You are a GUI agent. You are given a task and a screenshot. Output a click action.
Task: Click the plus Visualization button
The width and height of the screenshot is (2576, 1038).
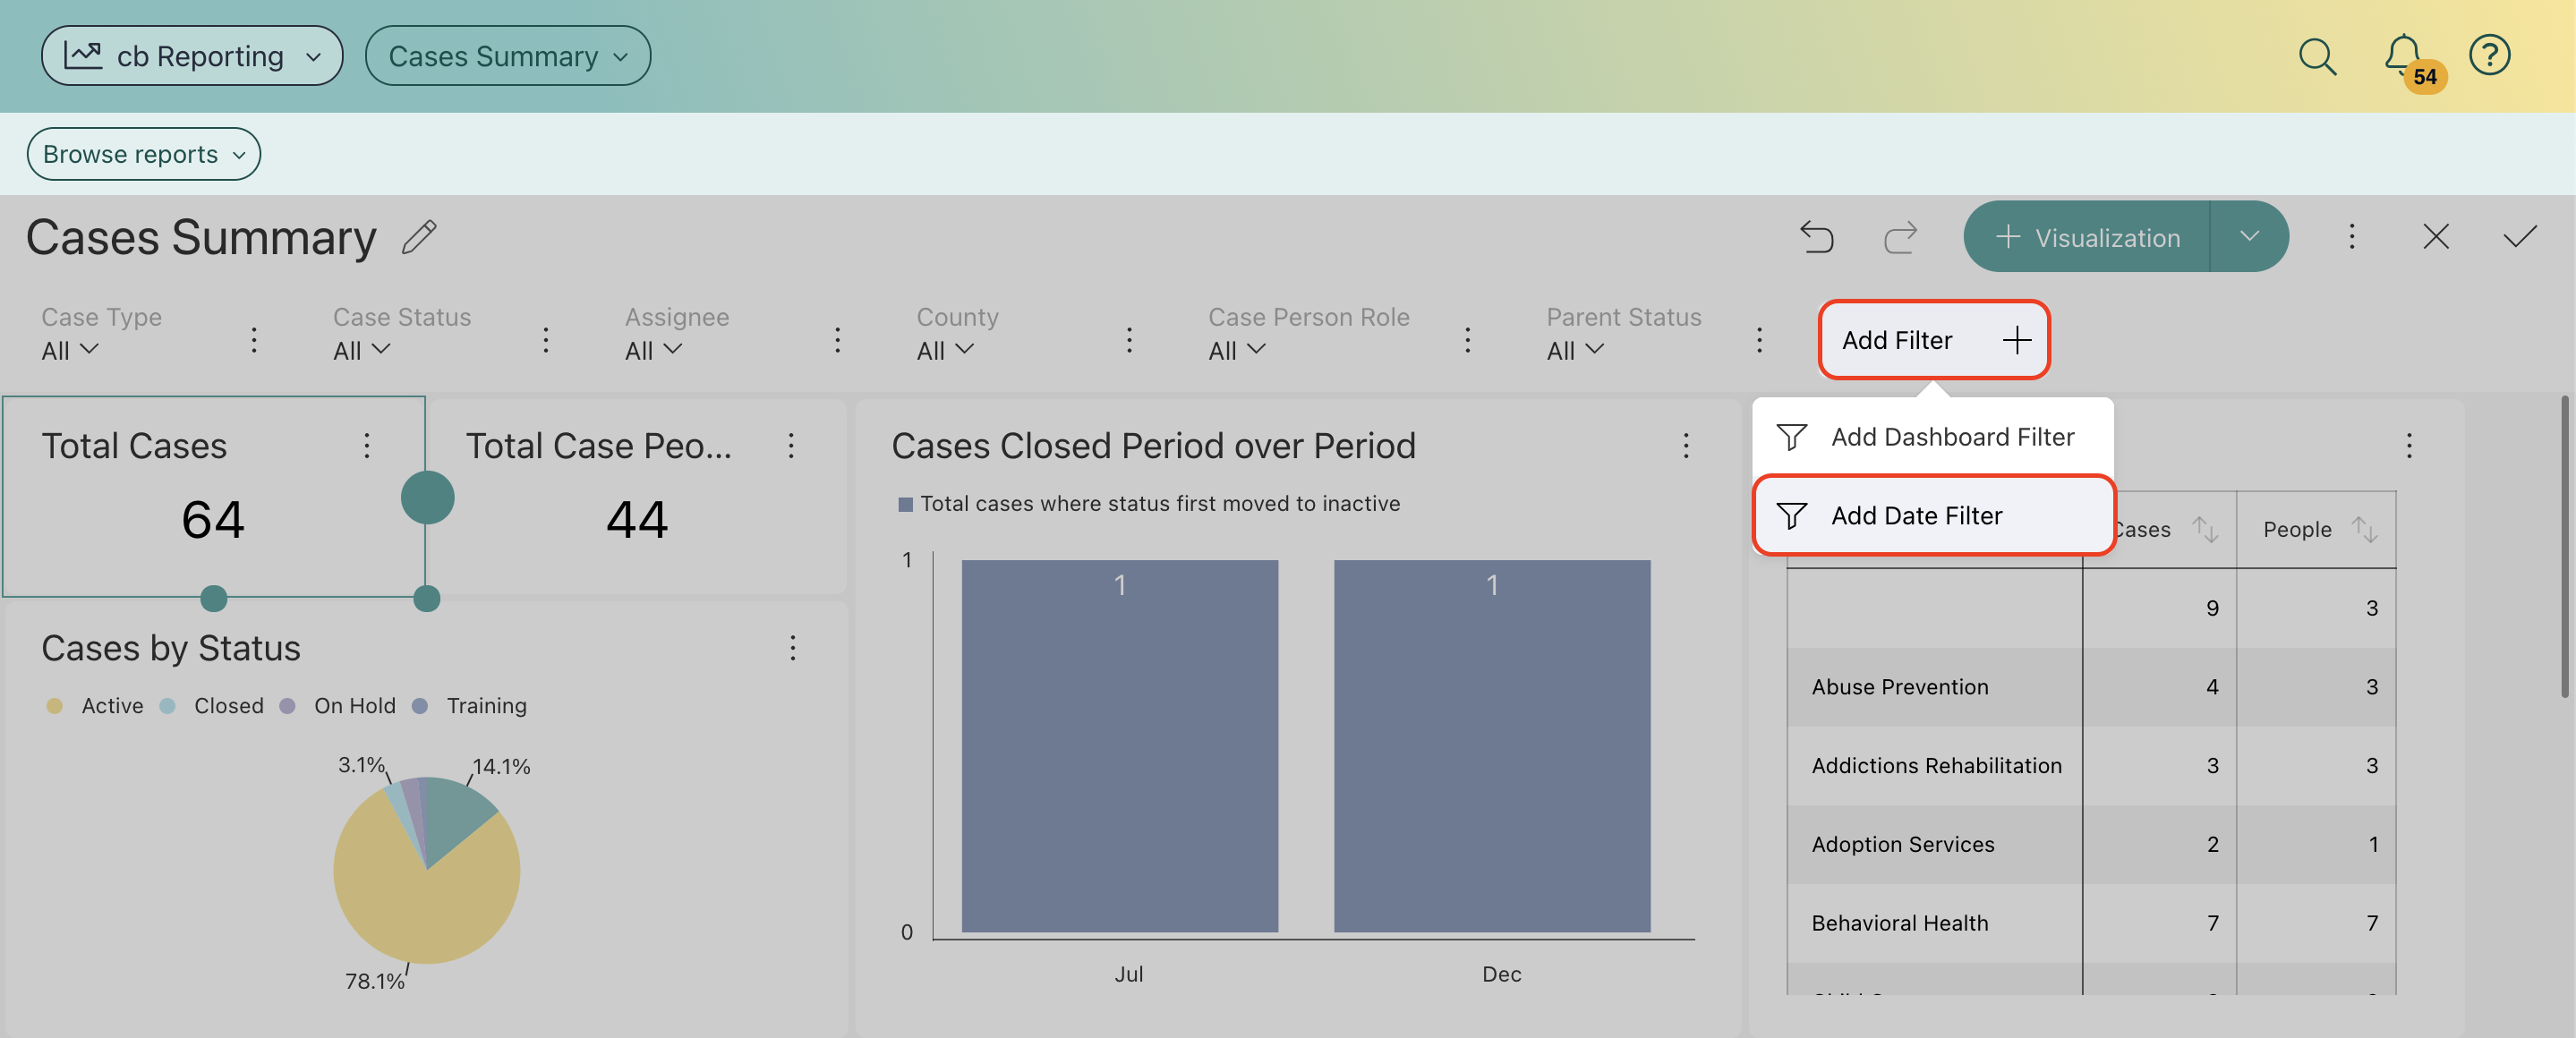coord(2087,237)
